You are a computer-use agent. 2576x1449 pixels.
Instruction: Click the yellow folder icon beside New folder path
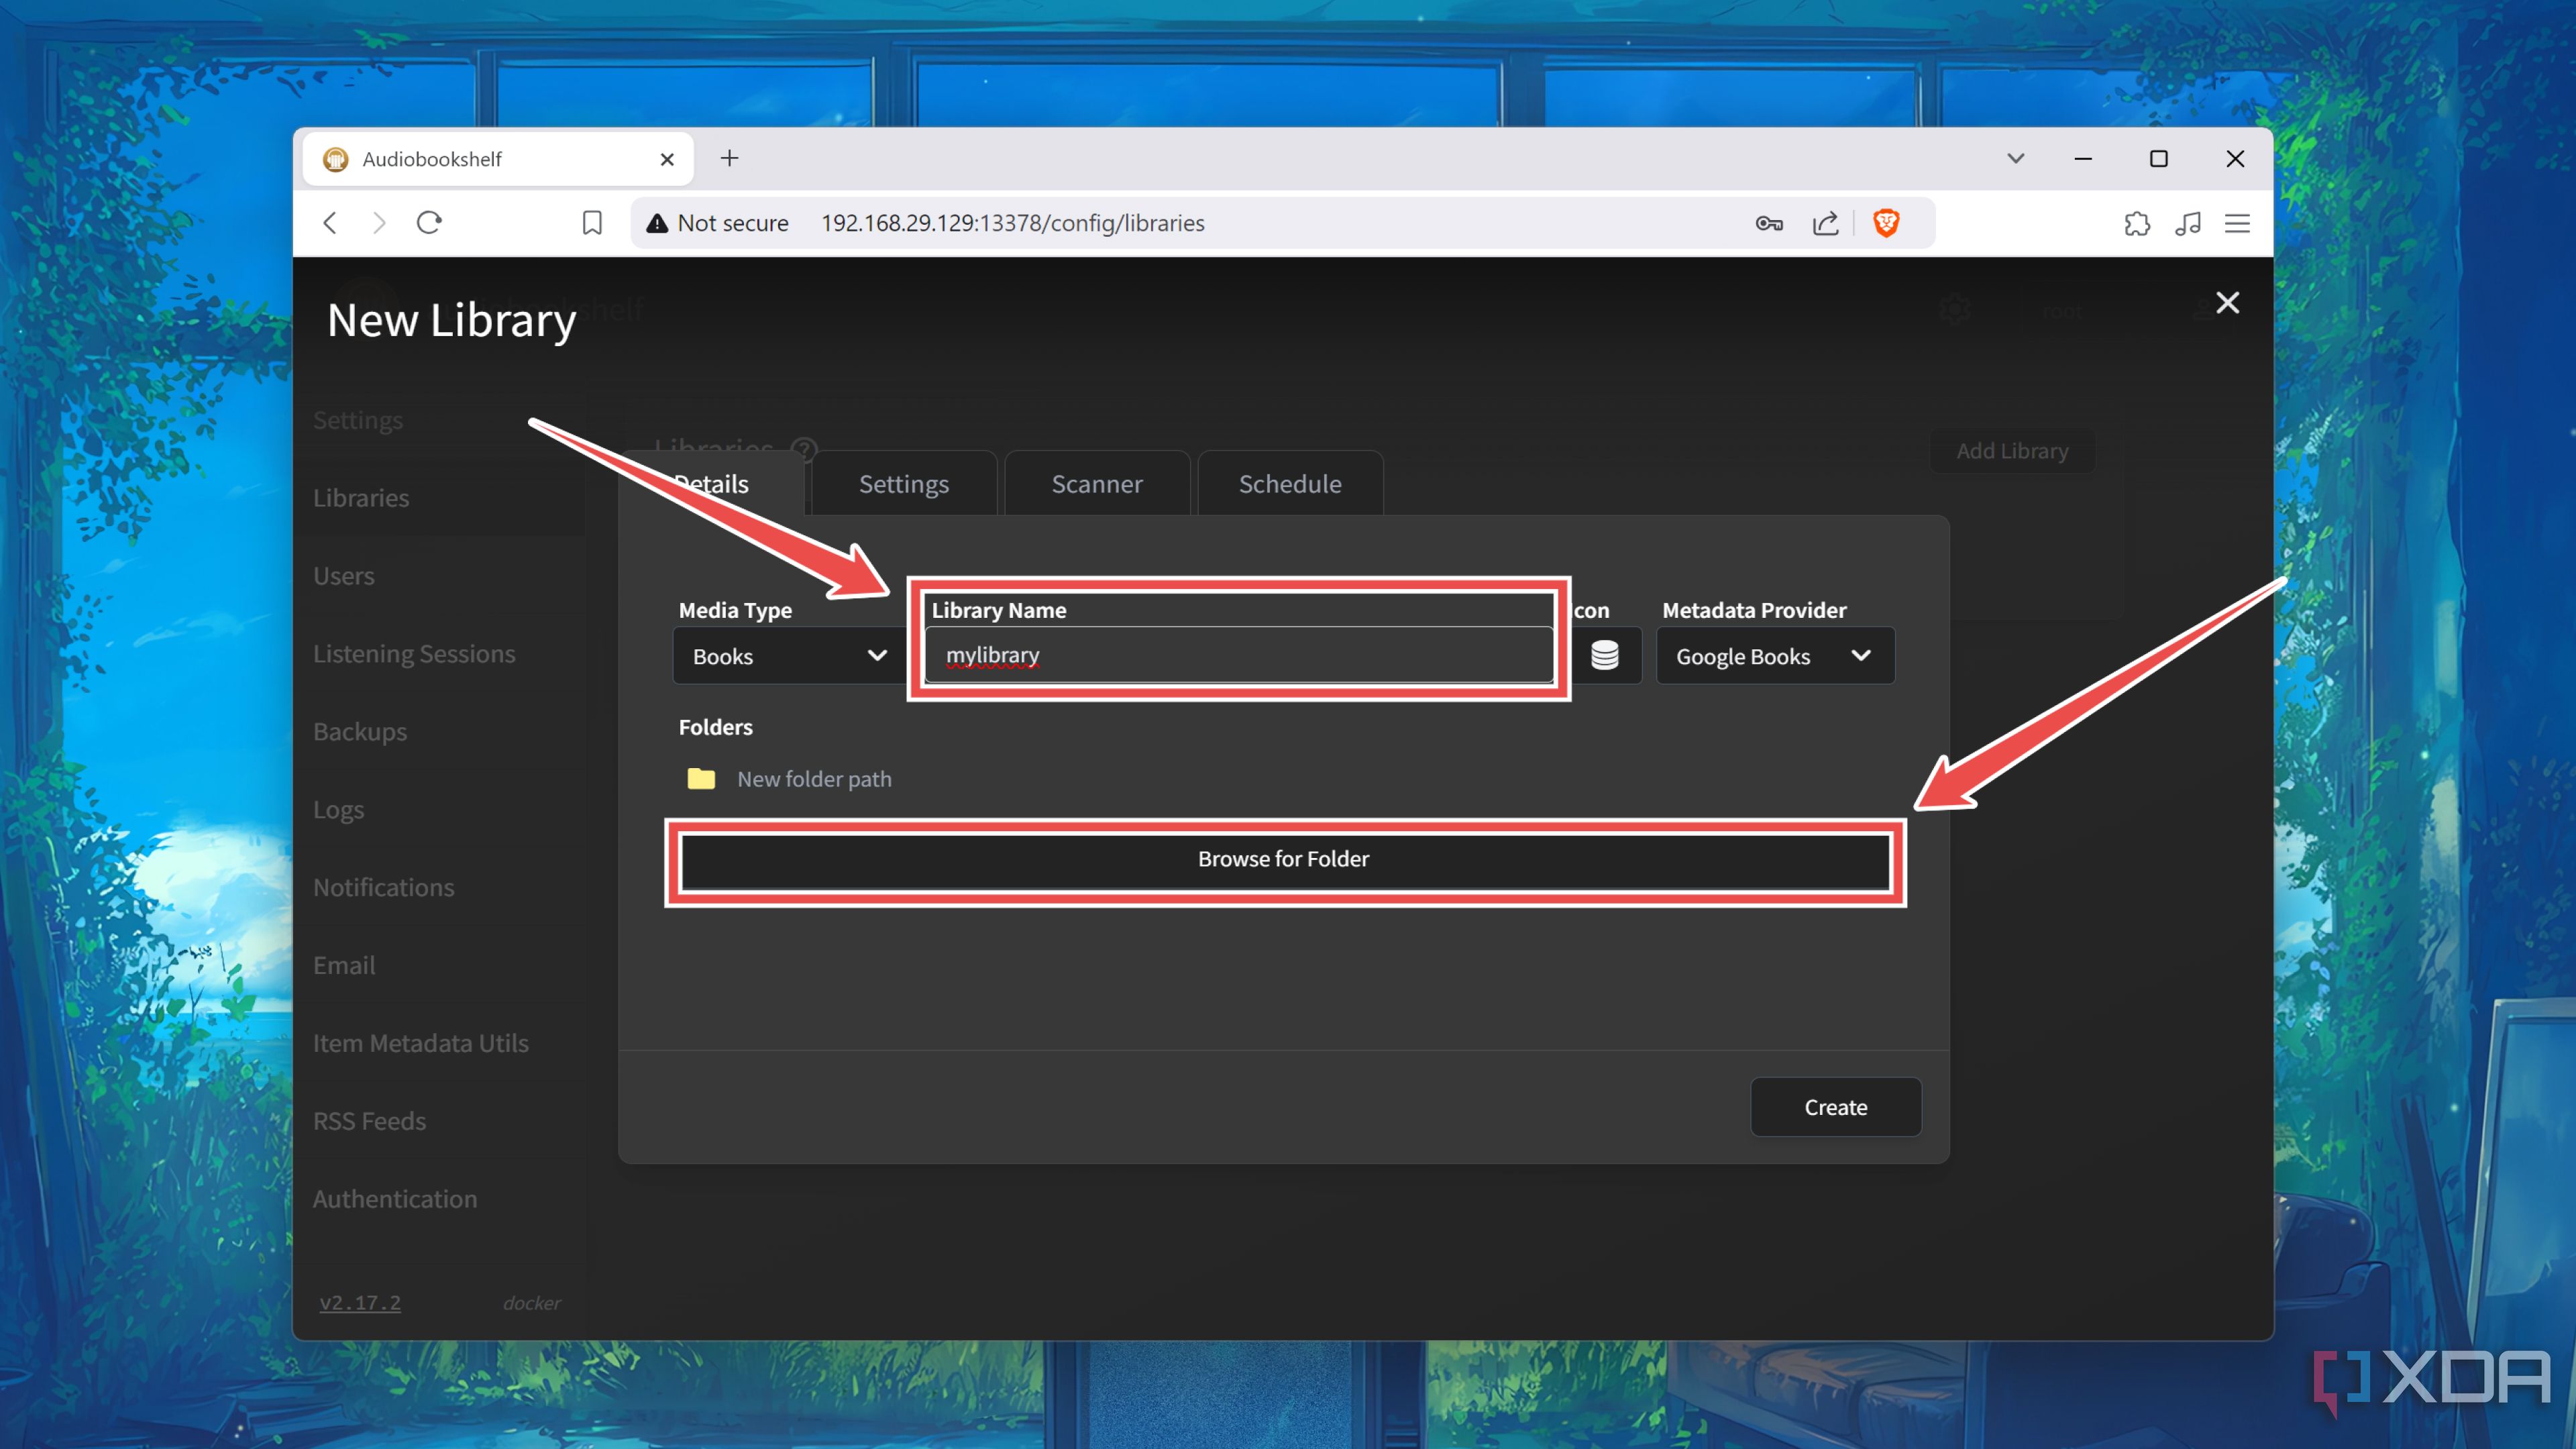tap(701, 779)
